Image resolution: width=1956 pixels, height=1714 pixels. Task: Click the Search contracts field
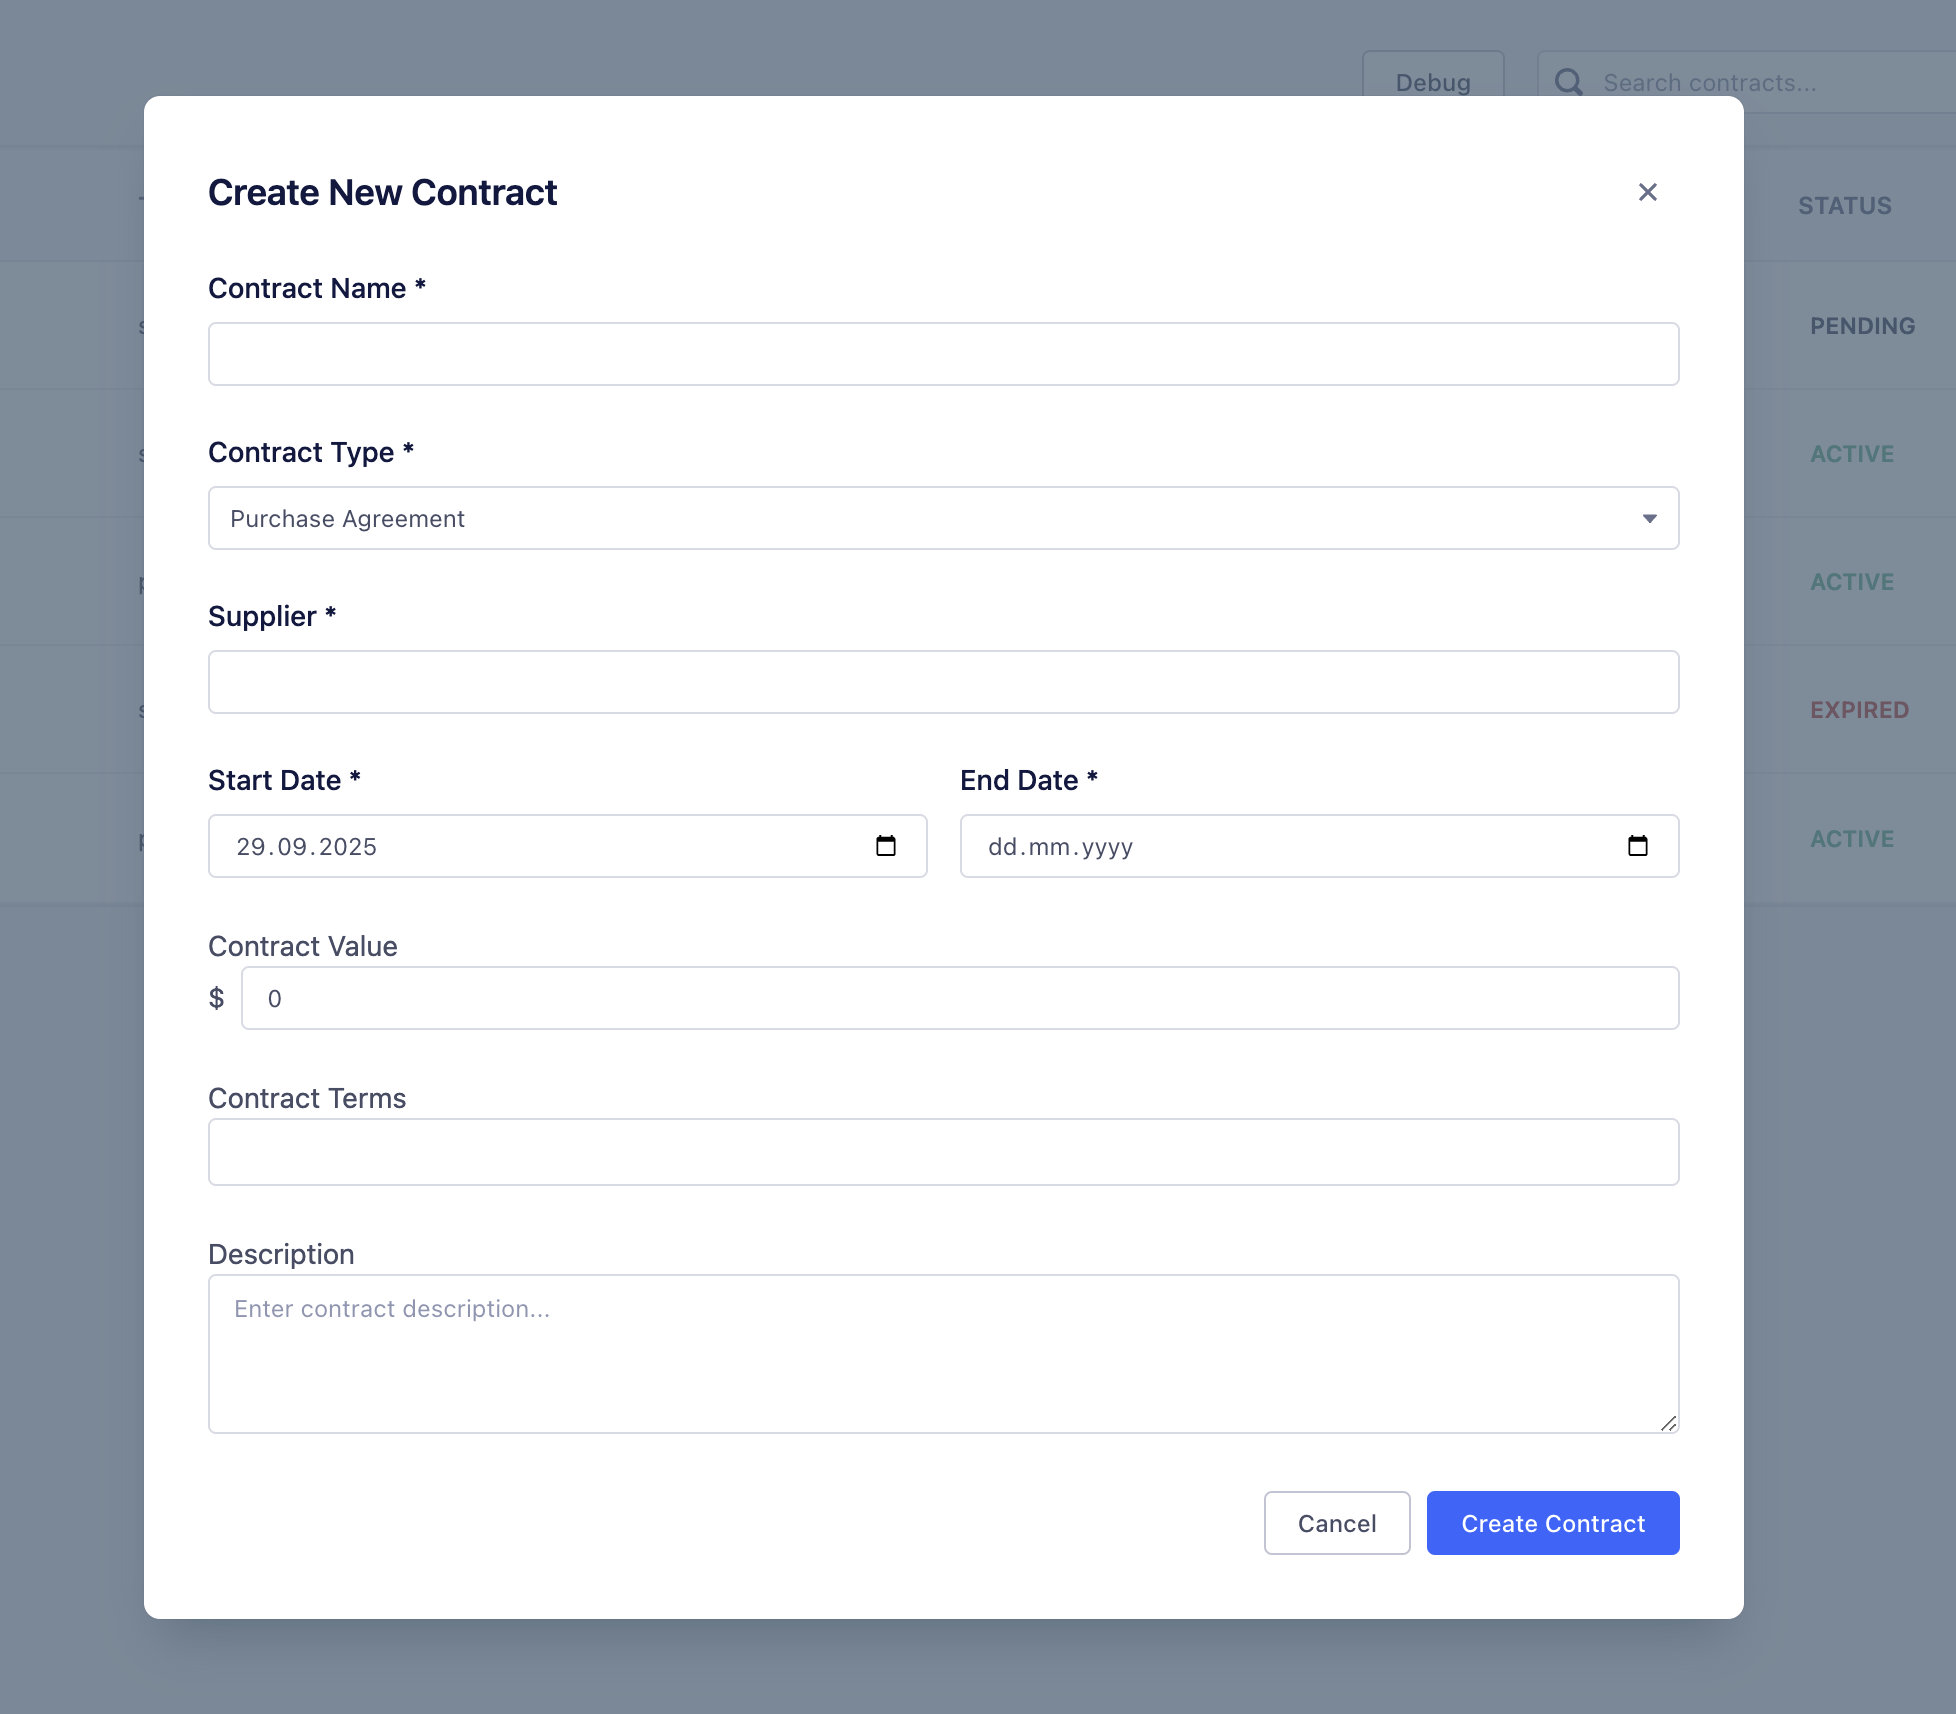coord(1750,82)
